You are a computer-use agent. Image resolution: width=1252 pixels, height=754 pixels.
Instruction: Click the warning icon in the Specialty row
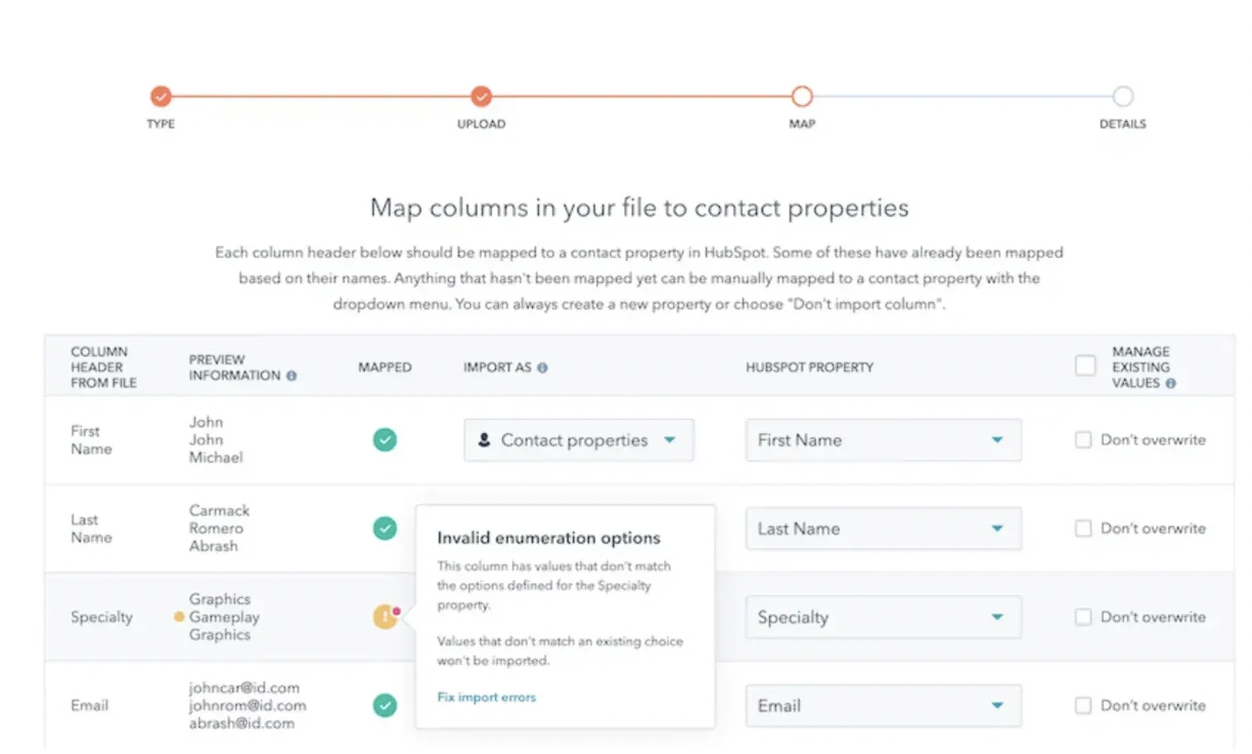pyautogui.click(x=385, y=617)
